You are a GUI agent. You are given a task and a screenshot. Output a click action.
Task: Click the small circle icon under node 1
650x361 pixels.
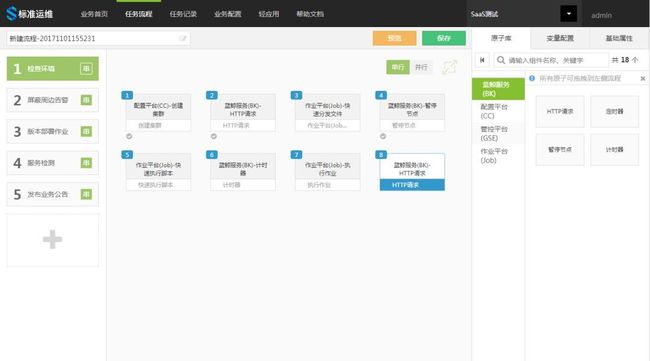pyautogui.click(x=129, y=136)
